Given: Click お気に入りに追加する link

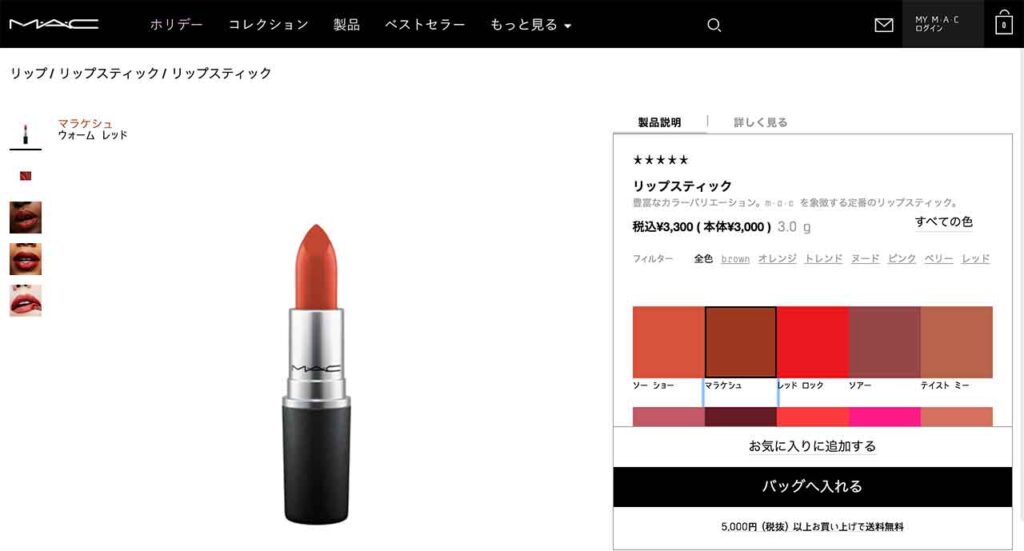Looking at the screenshot, I should (812, 447).
